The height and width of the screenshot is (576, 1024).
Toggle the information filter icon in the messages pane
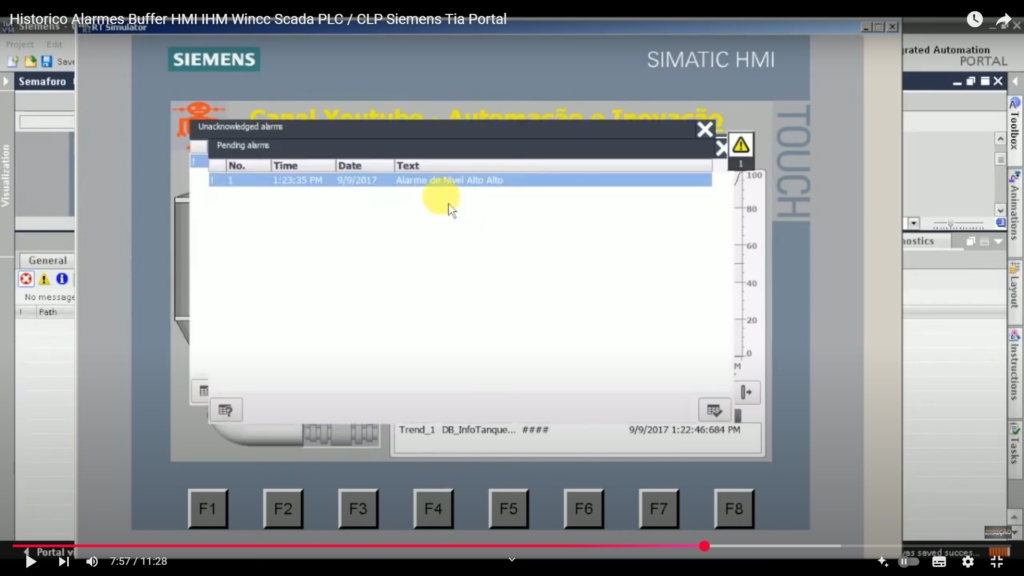[62, 280]
